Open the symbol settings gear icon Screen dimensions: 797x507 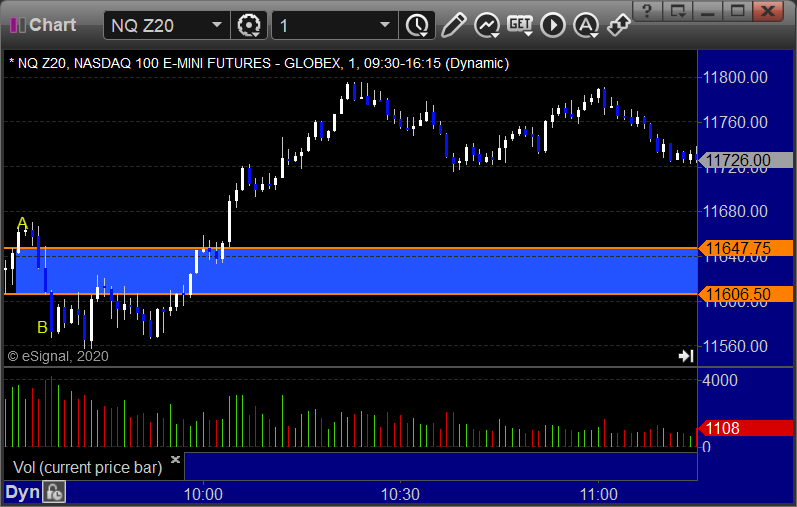249,25
